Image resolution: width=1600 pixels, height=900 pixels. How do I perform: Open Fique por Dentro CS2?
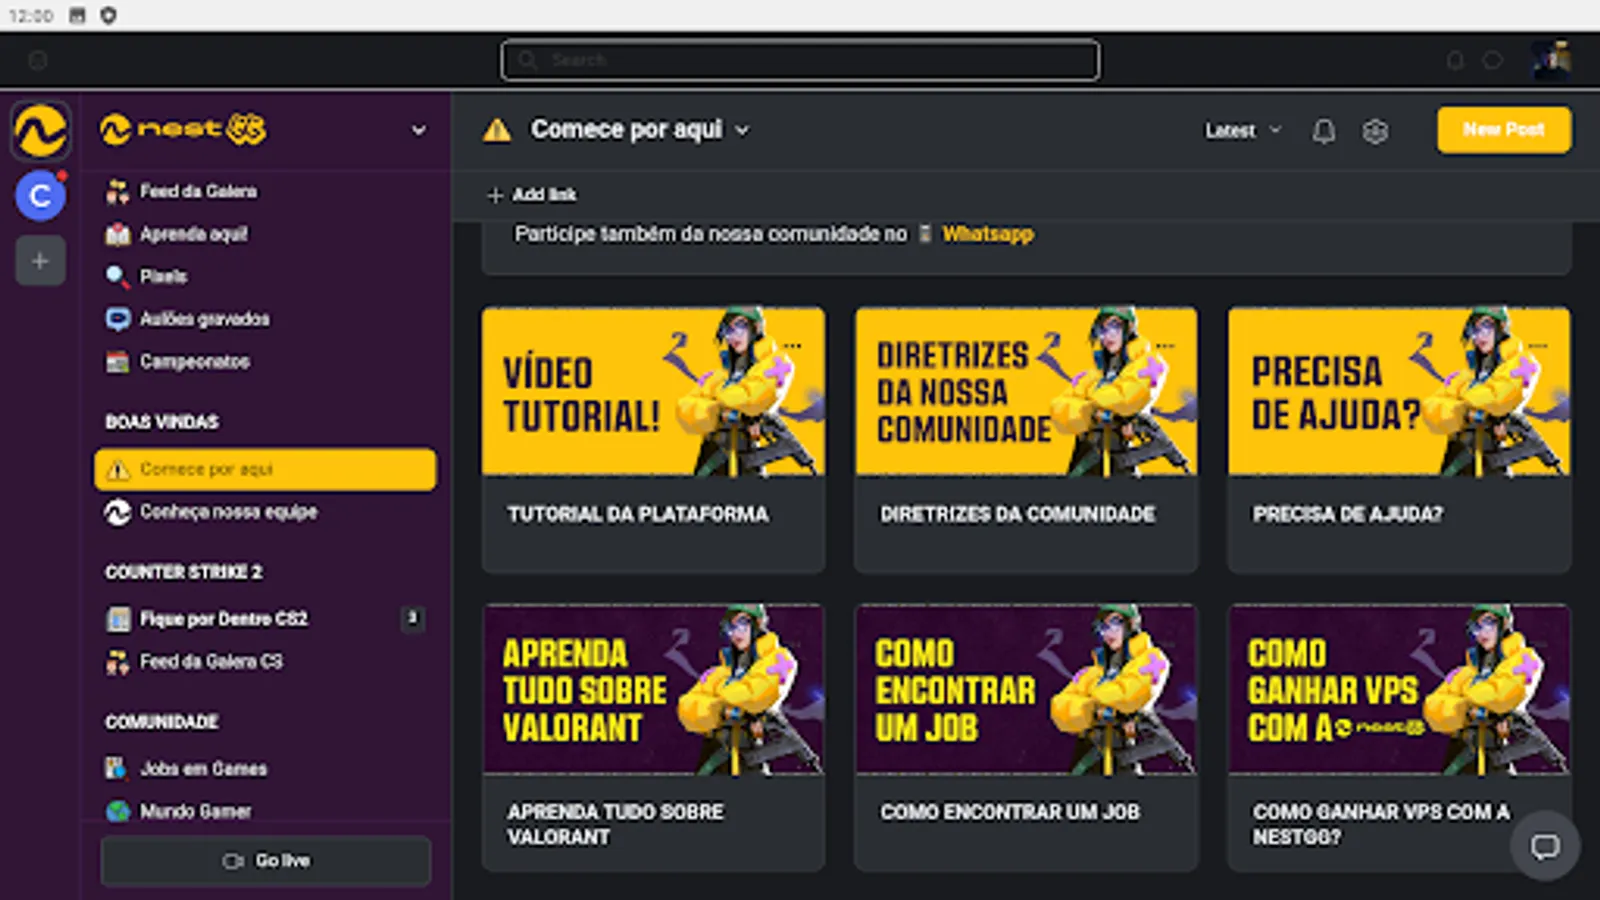coord(265,619)
